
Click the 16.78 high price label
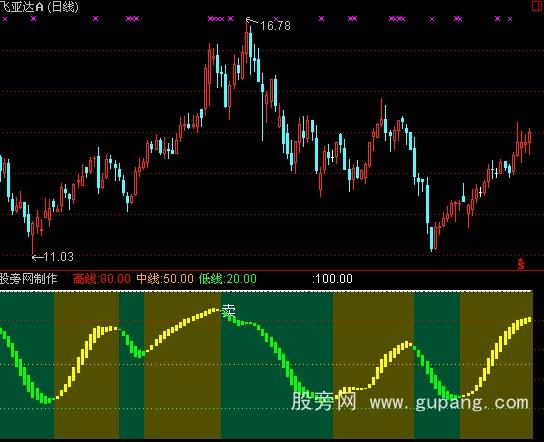coord(275,26)
